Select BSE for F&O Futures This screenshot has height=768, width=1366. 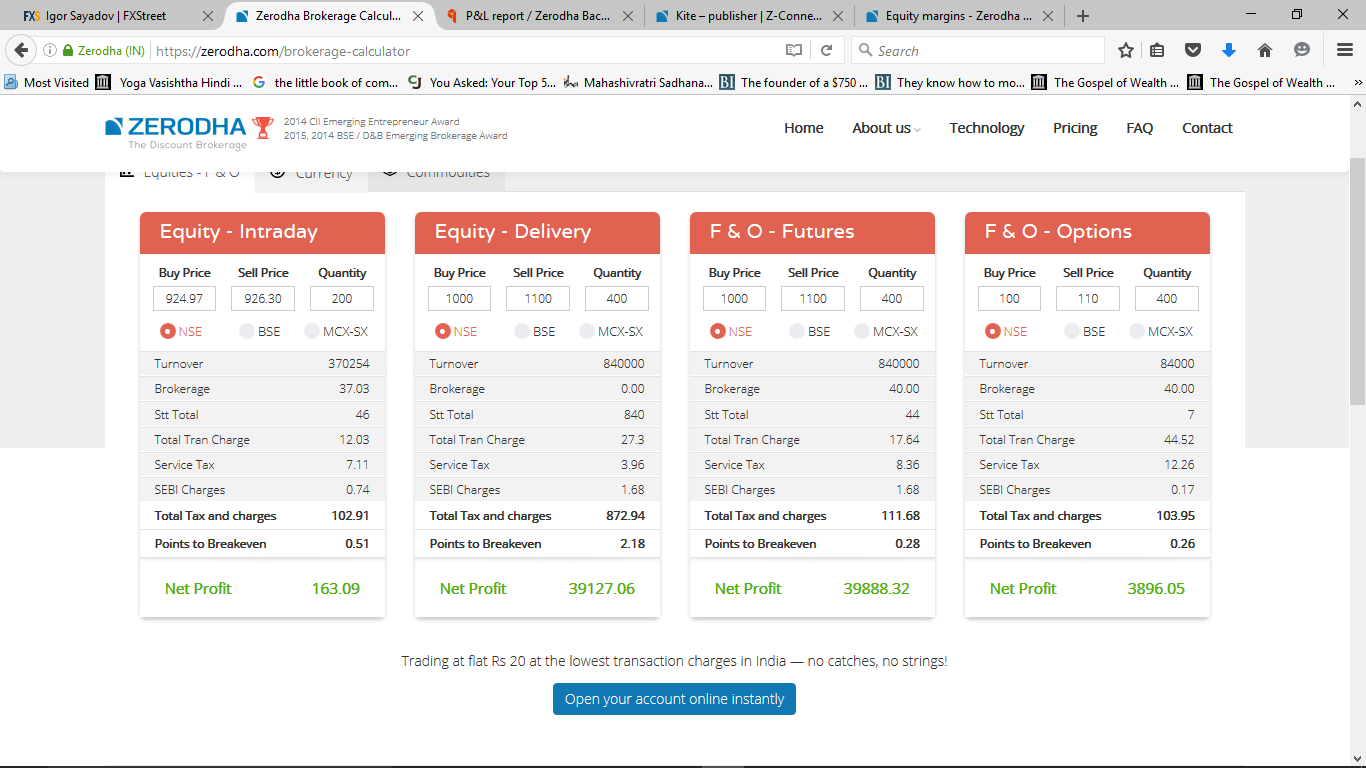797,331
